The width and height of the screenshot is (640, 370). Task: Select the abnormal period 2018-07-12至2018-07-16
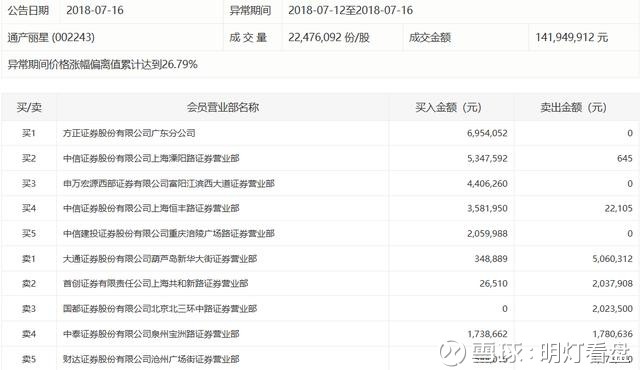(350, 10)
